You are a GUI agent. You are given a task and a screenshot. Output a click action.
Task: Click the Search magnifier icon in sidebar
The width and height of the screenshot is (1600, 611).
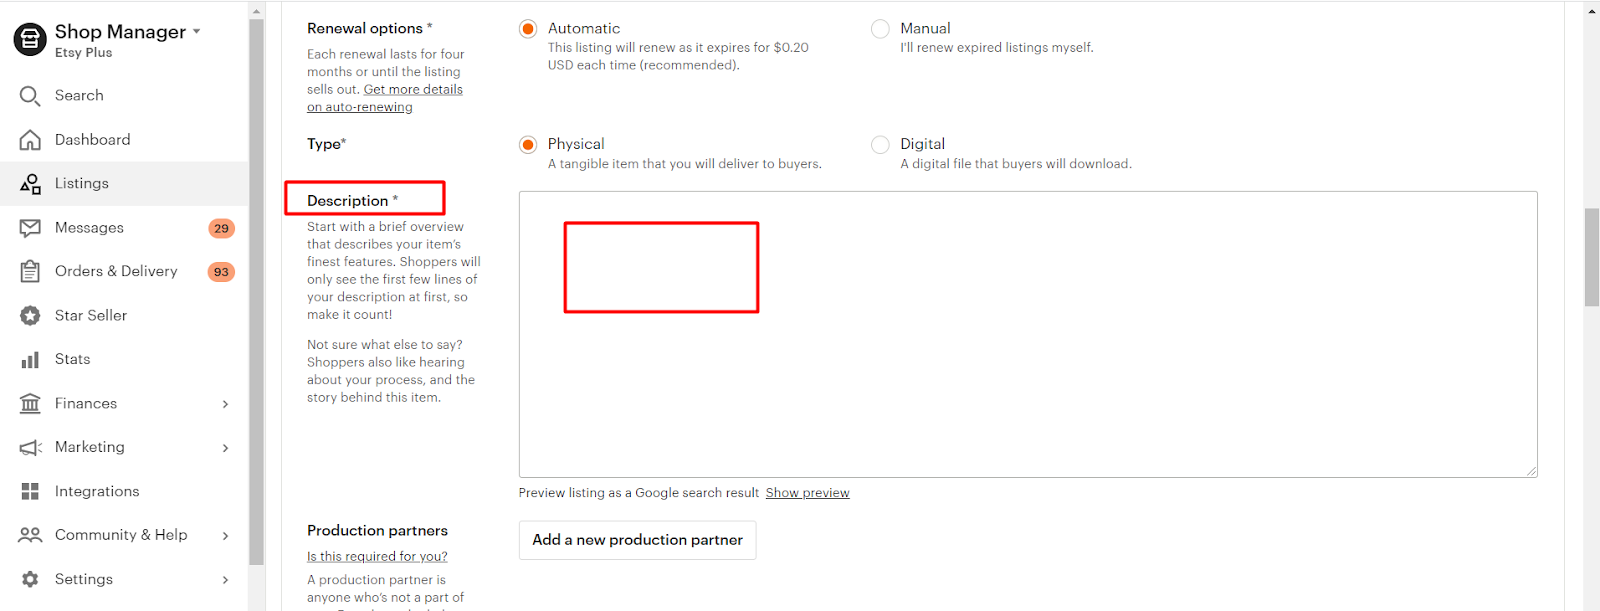pos(30,96)
